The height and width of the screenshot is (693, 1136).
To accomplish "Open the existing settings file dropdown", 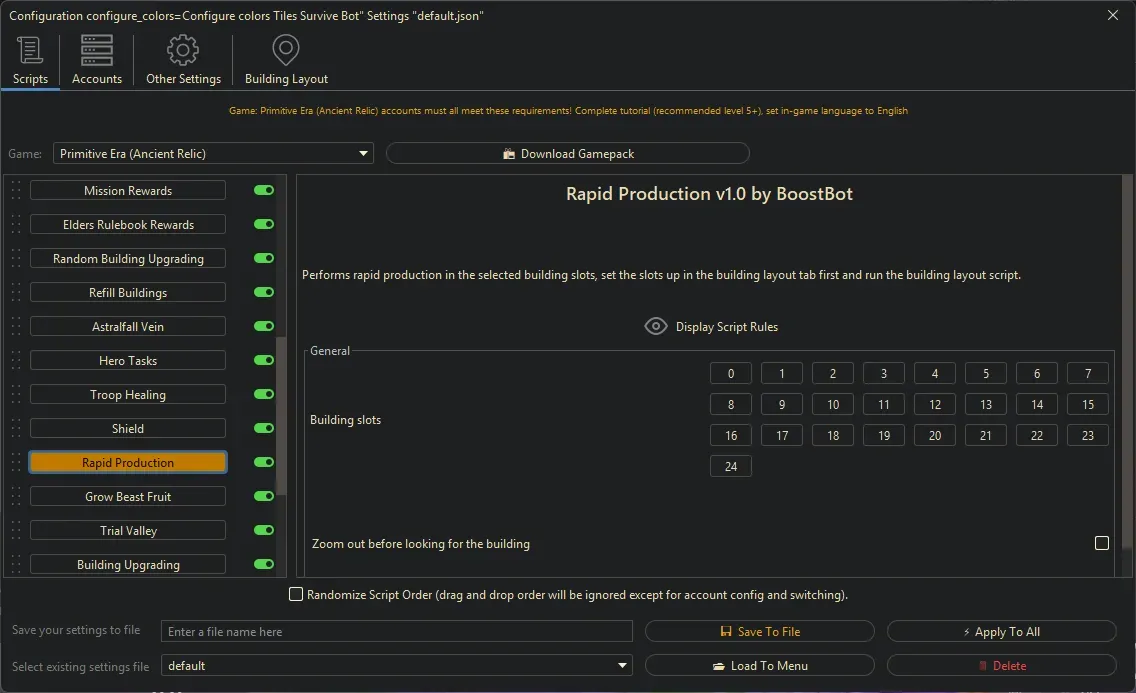I will 622,665.
